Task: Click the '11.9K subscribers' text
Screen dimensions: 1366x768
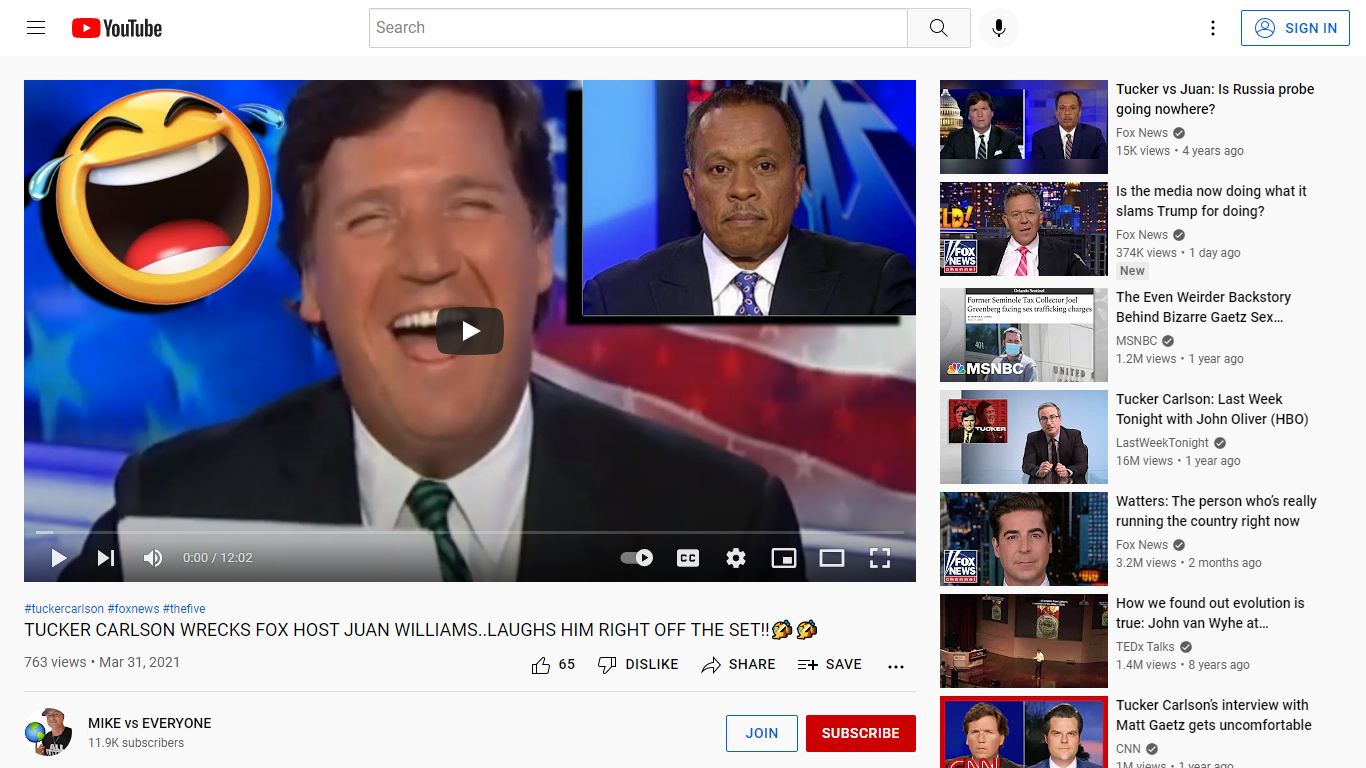Action: pos(136,743)
